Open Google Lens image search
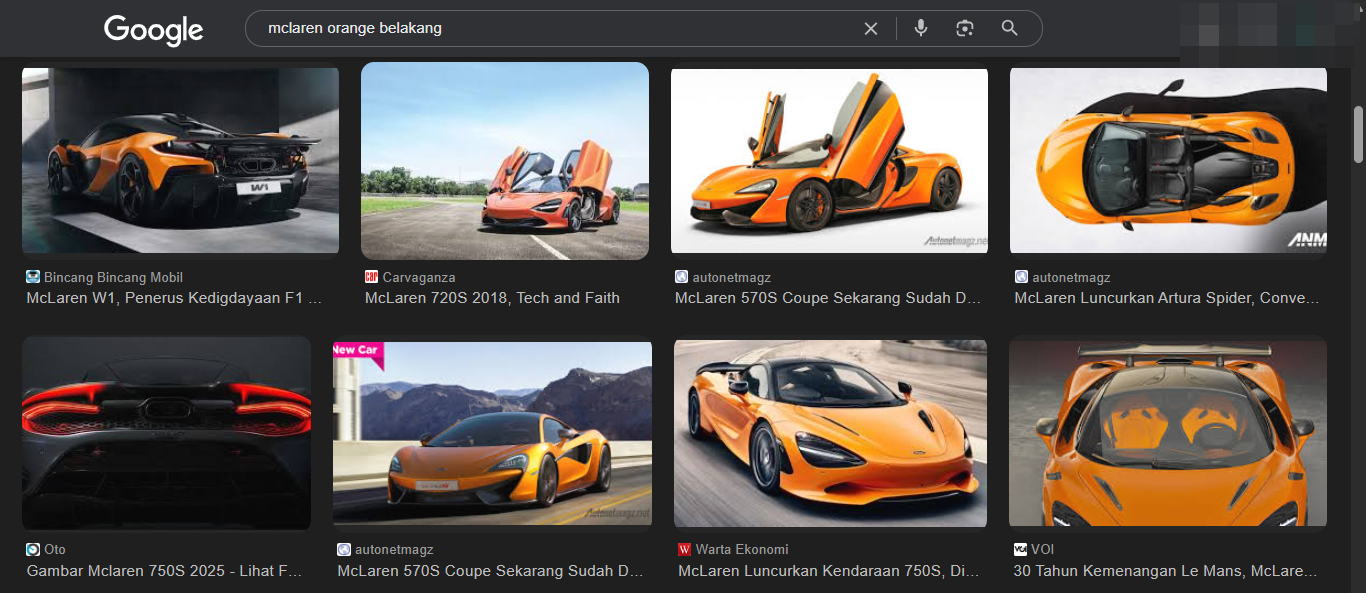The height and width of the screenshot is (593, 1366). click(x=964, y=29)
